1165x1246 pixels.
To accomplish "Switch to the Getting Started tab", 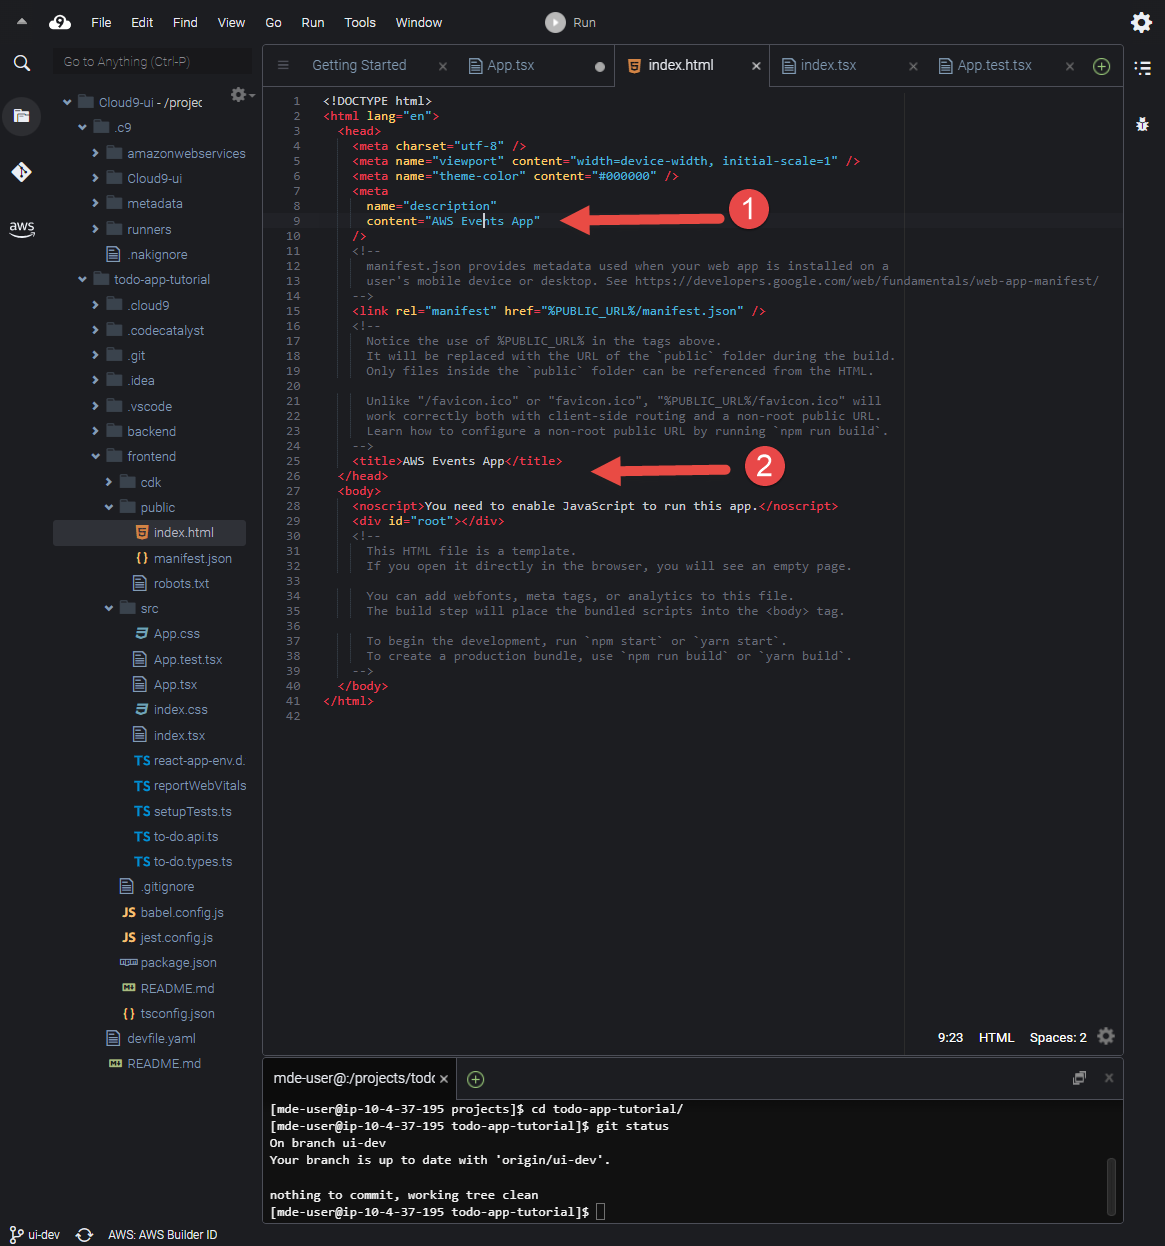I will point(359,65).
